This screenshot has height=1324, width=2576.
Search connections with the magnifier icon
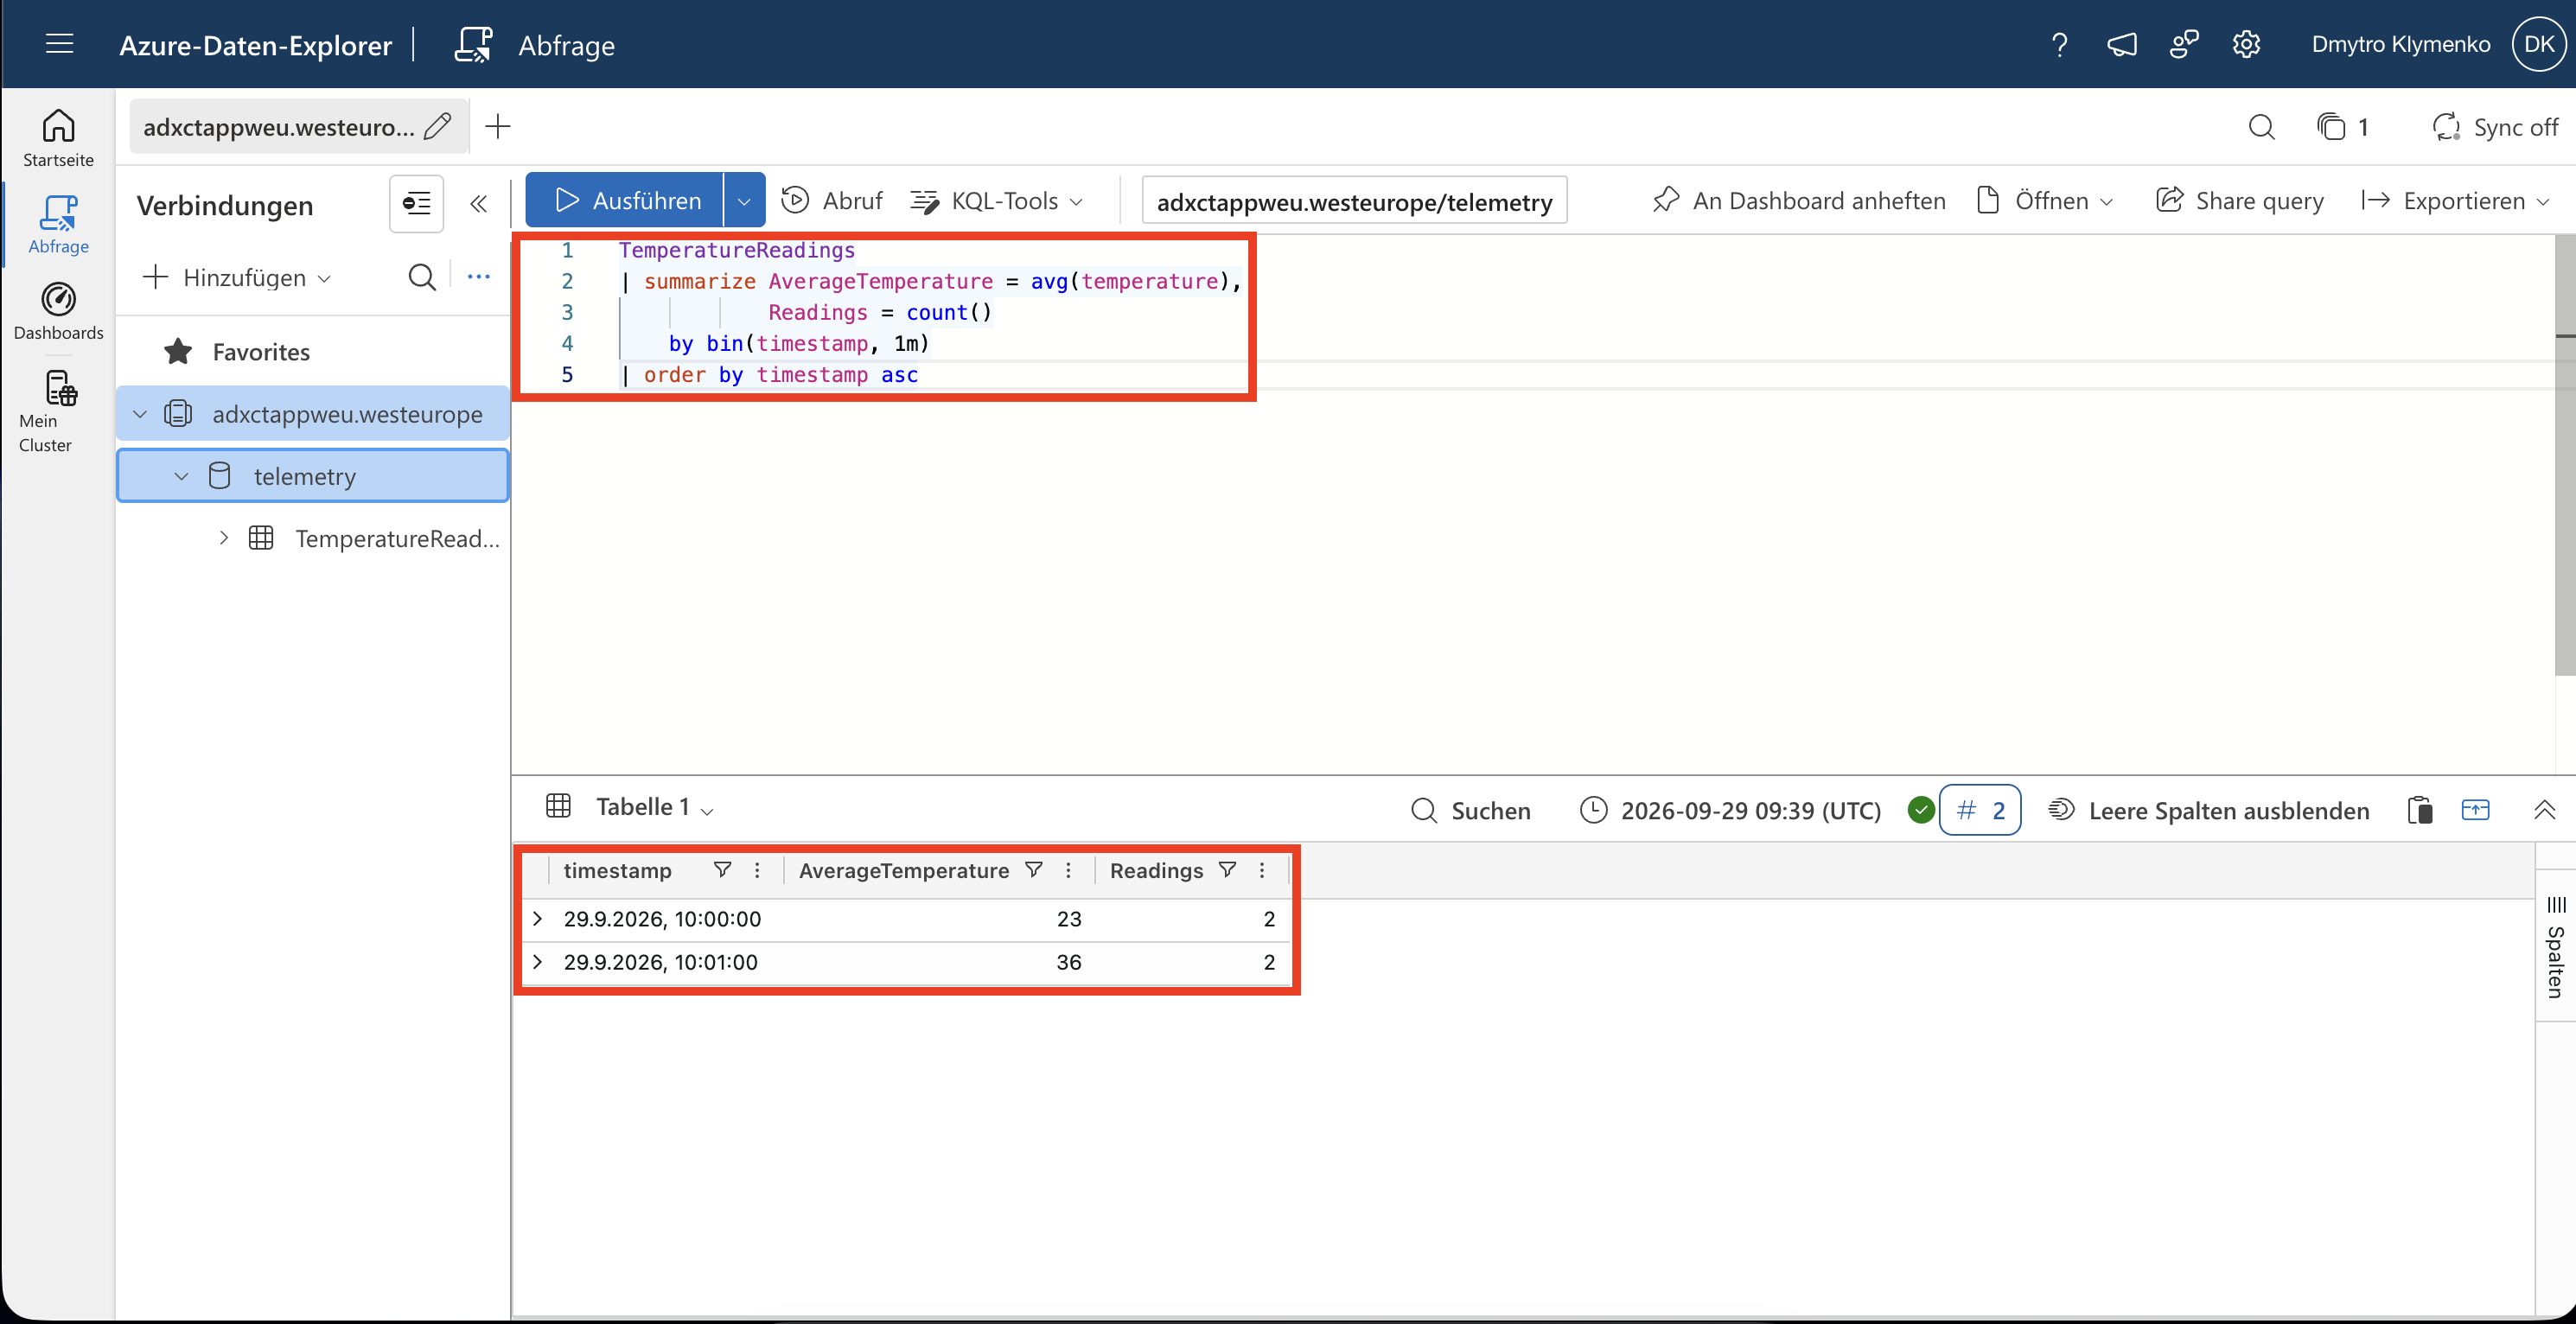point(422,277)
